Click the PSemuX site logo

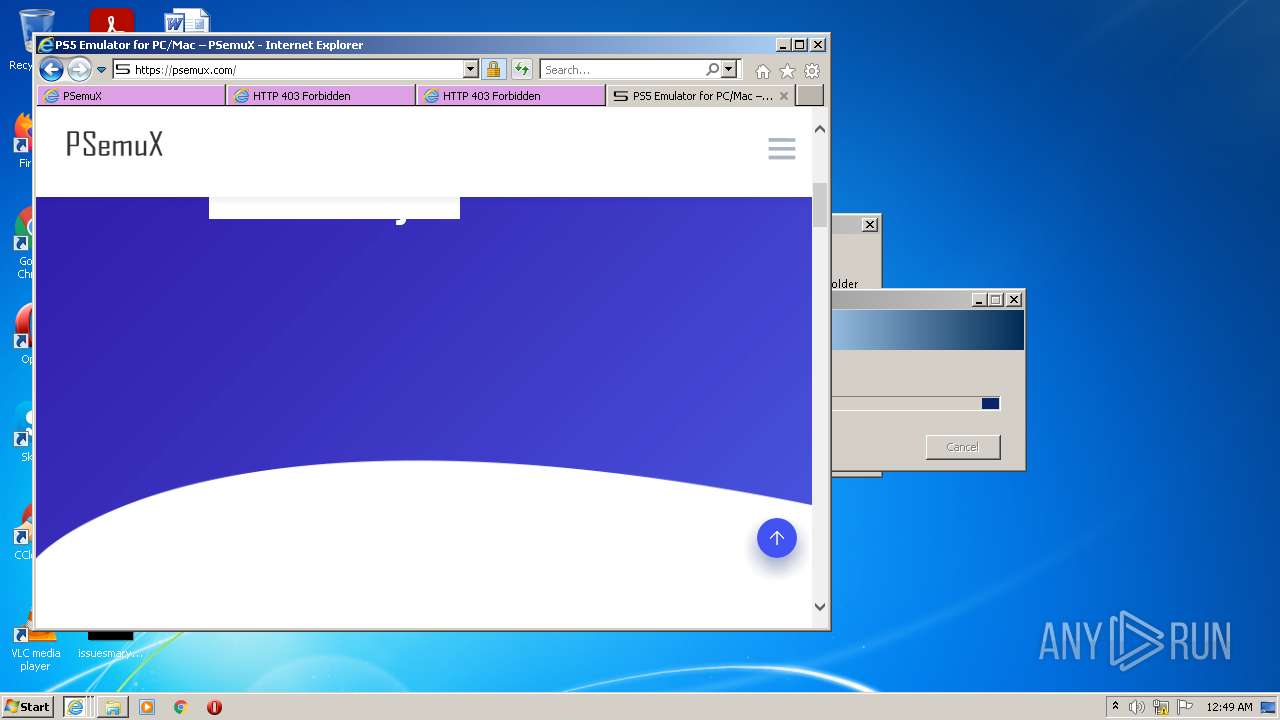114,145
